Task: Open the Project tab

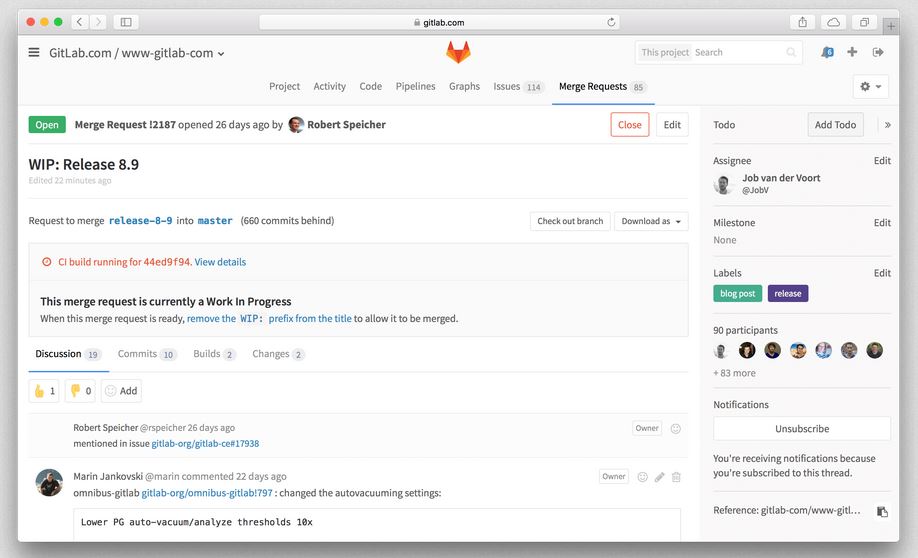Action: point(285,86)
